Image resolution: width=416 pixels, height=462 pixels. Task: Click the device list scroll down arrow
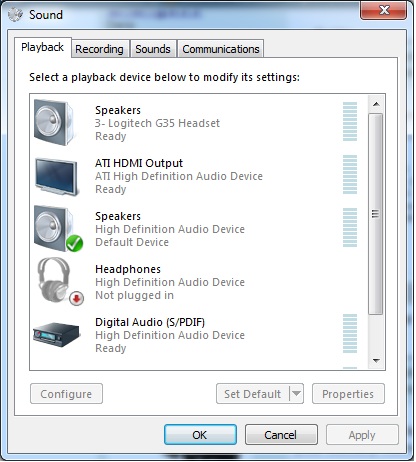[376, 361]
